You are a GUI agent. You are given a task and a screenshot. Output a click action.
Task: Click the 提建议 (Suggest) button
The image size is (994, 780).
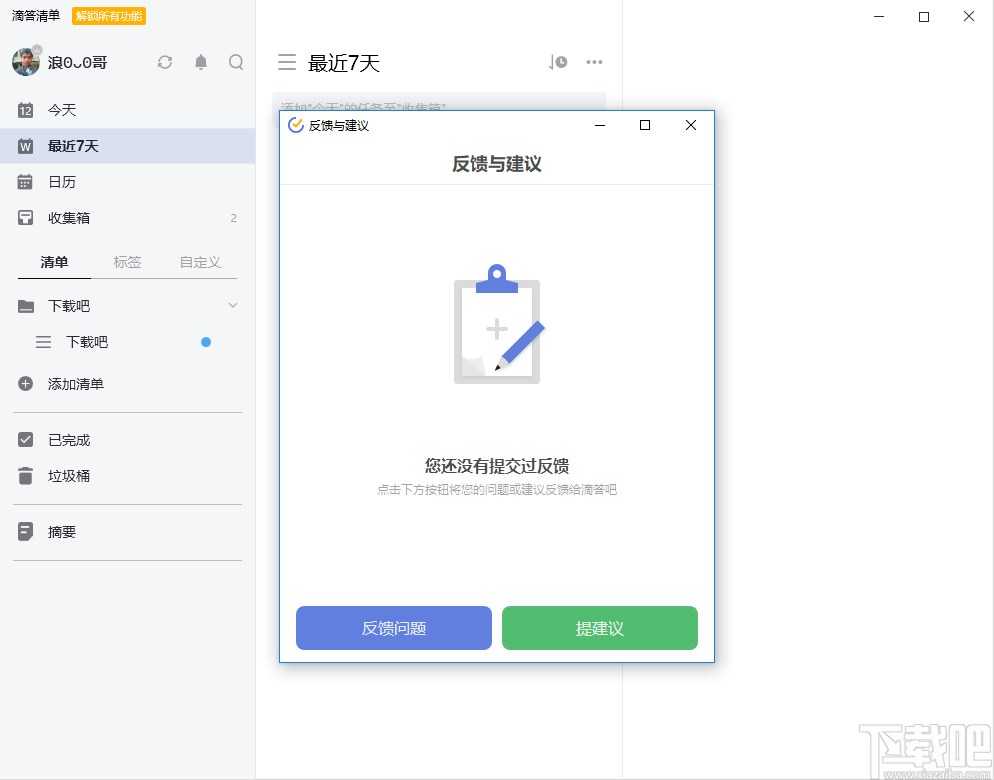tap(599, 628)
